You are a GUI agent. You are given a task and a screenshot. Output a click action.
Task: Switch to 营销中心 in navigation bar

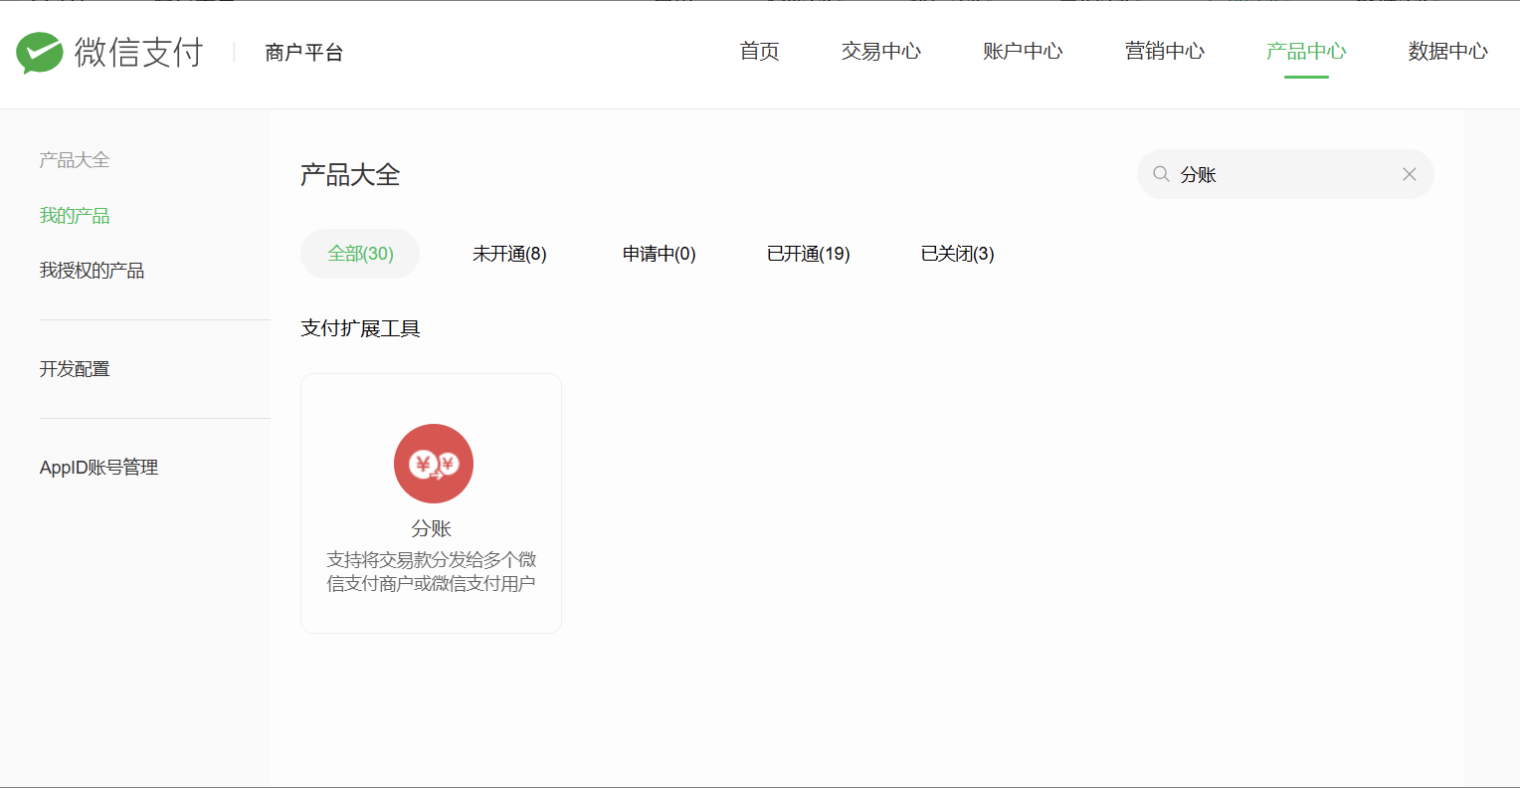pos(1164,52)
